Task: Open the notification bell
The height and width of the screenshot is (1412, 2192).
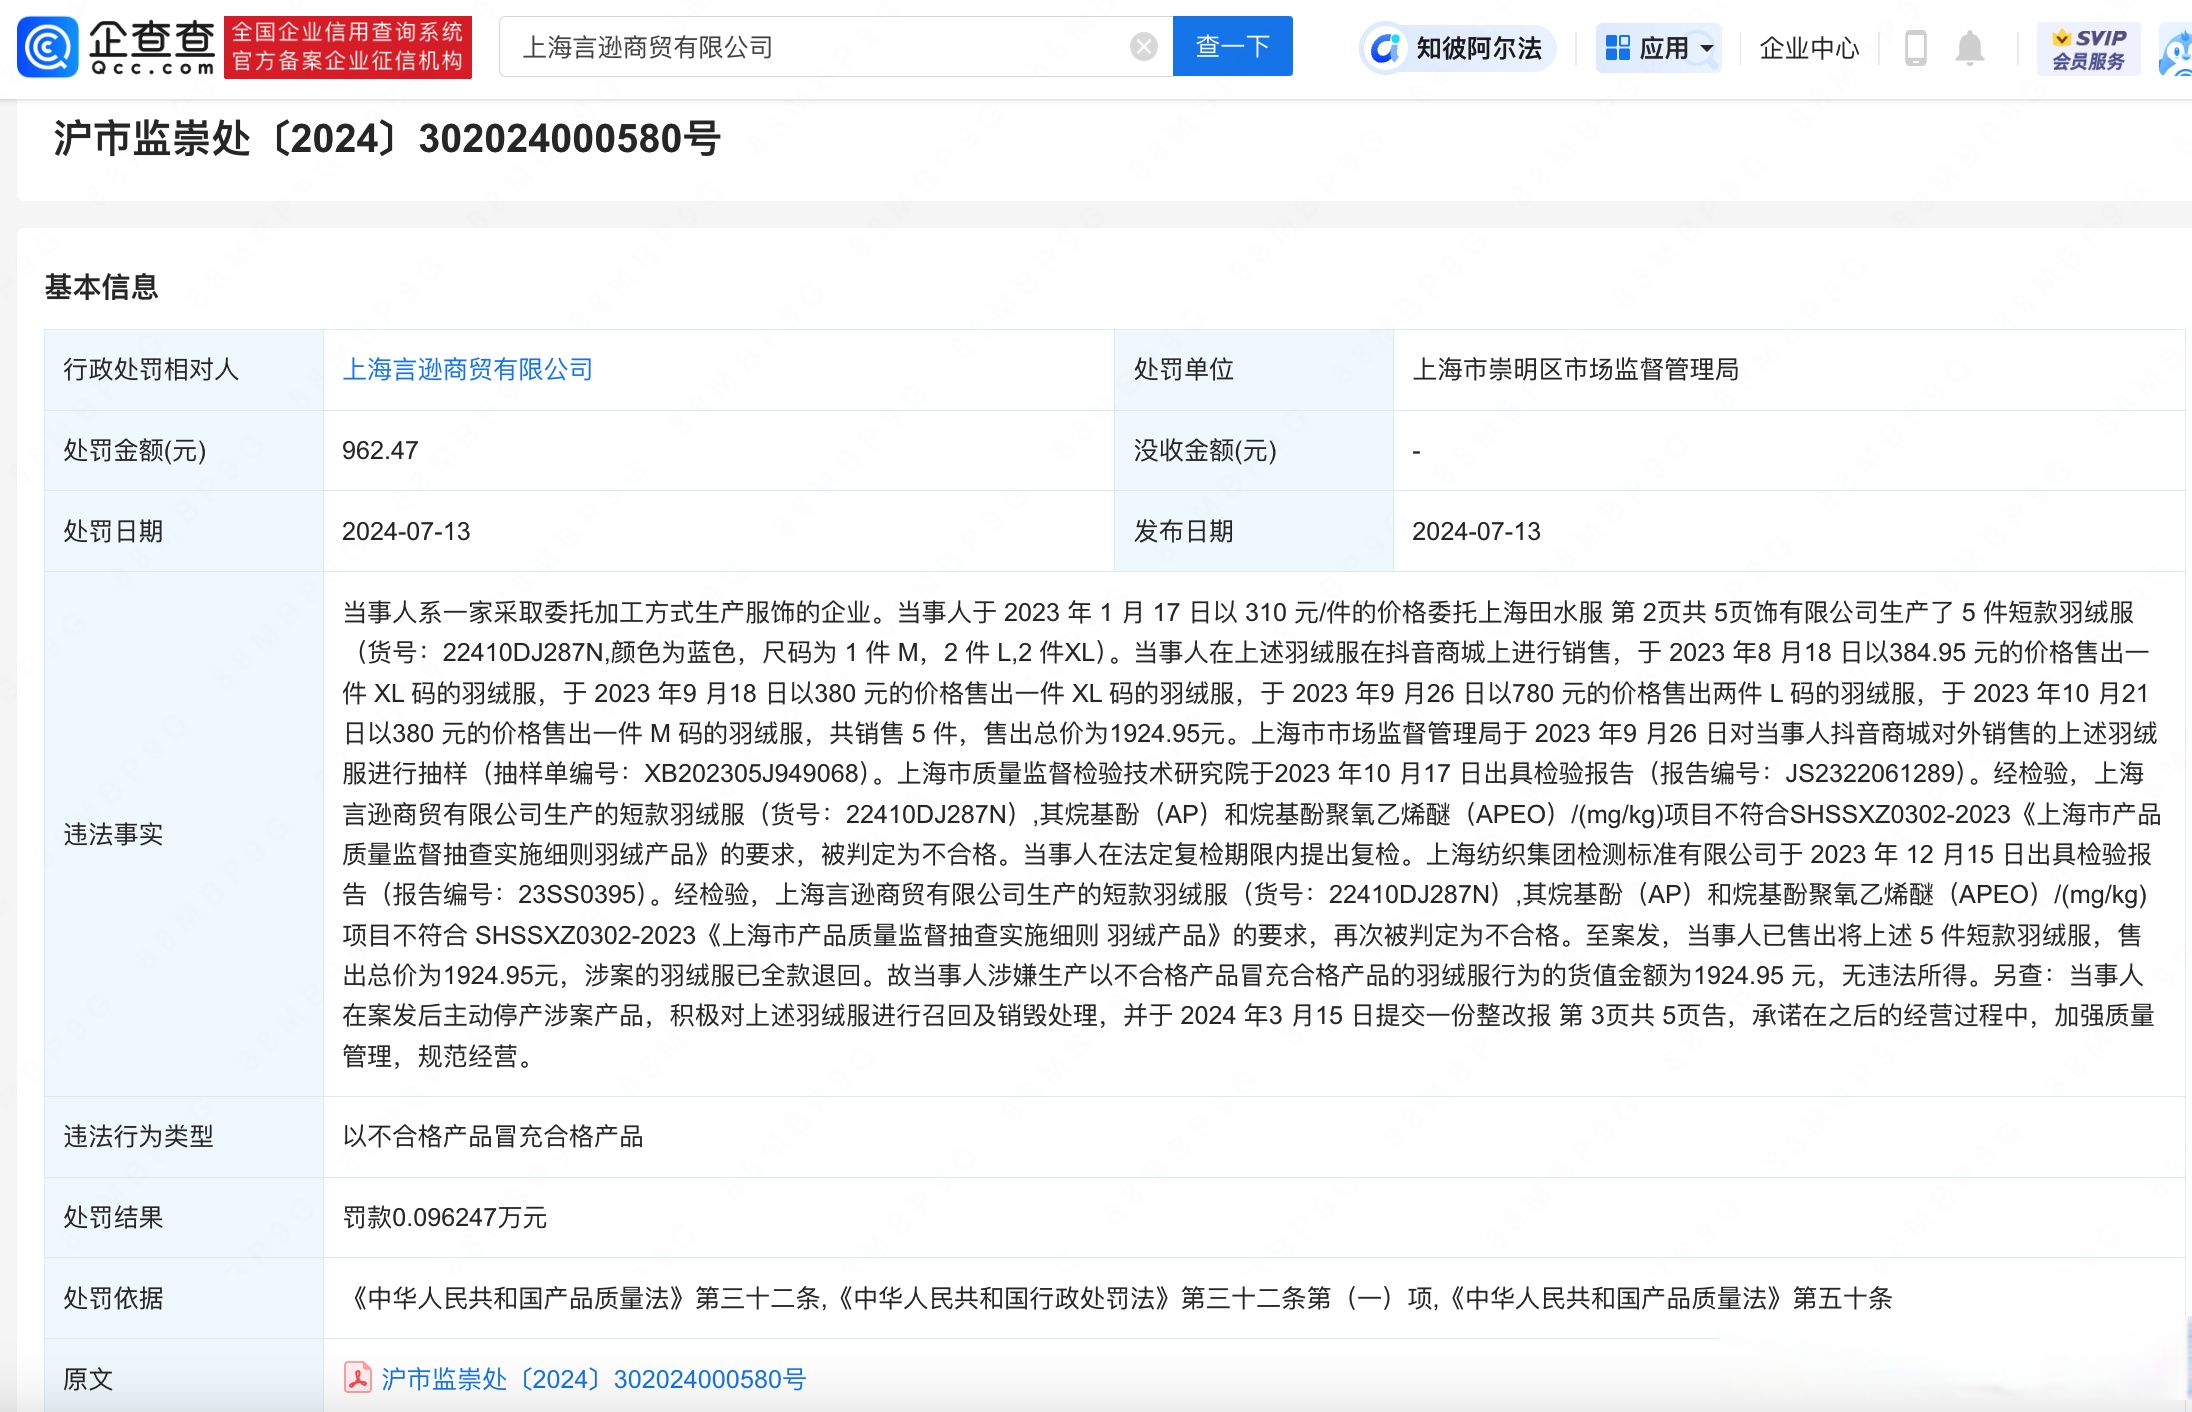Action: (1970, 46)
